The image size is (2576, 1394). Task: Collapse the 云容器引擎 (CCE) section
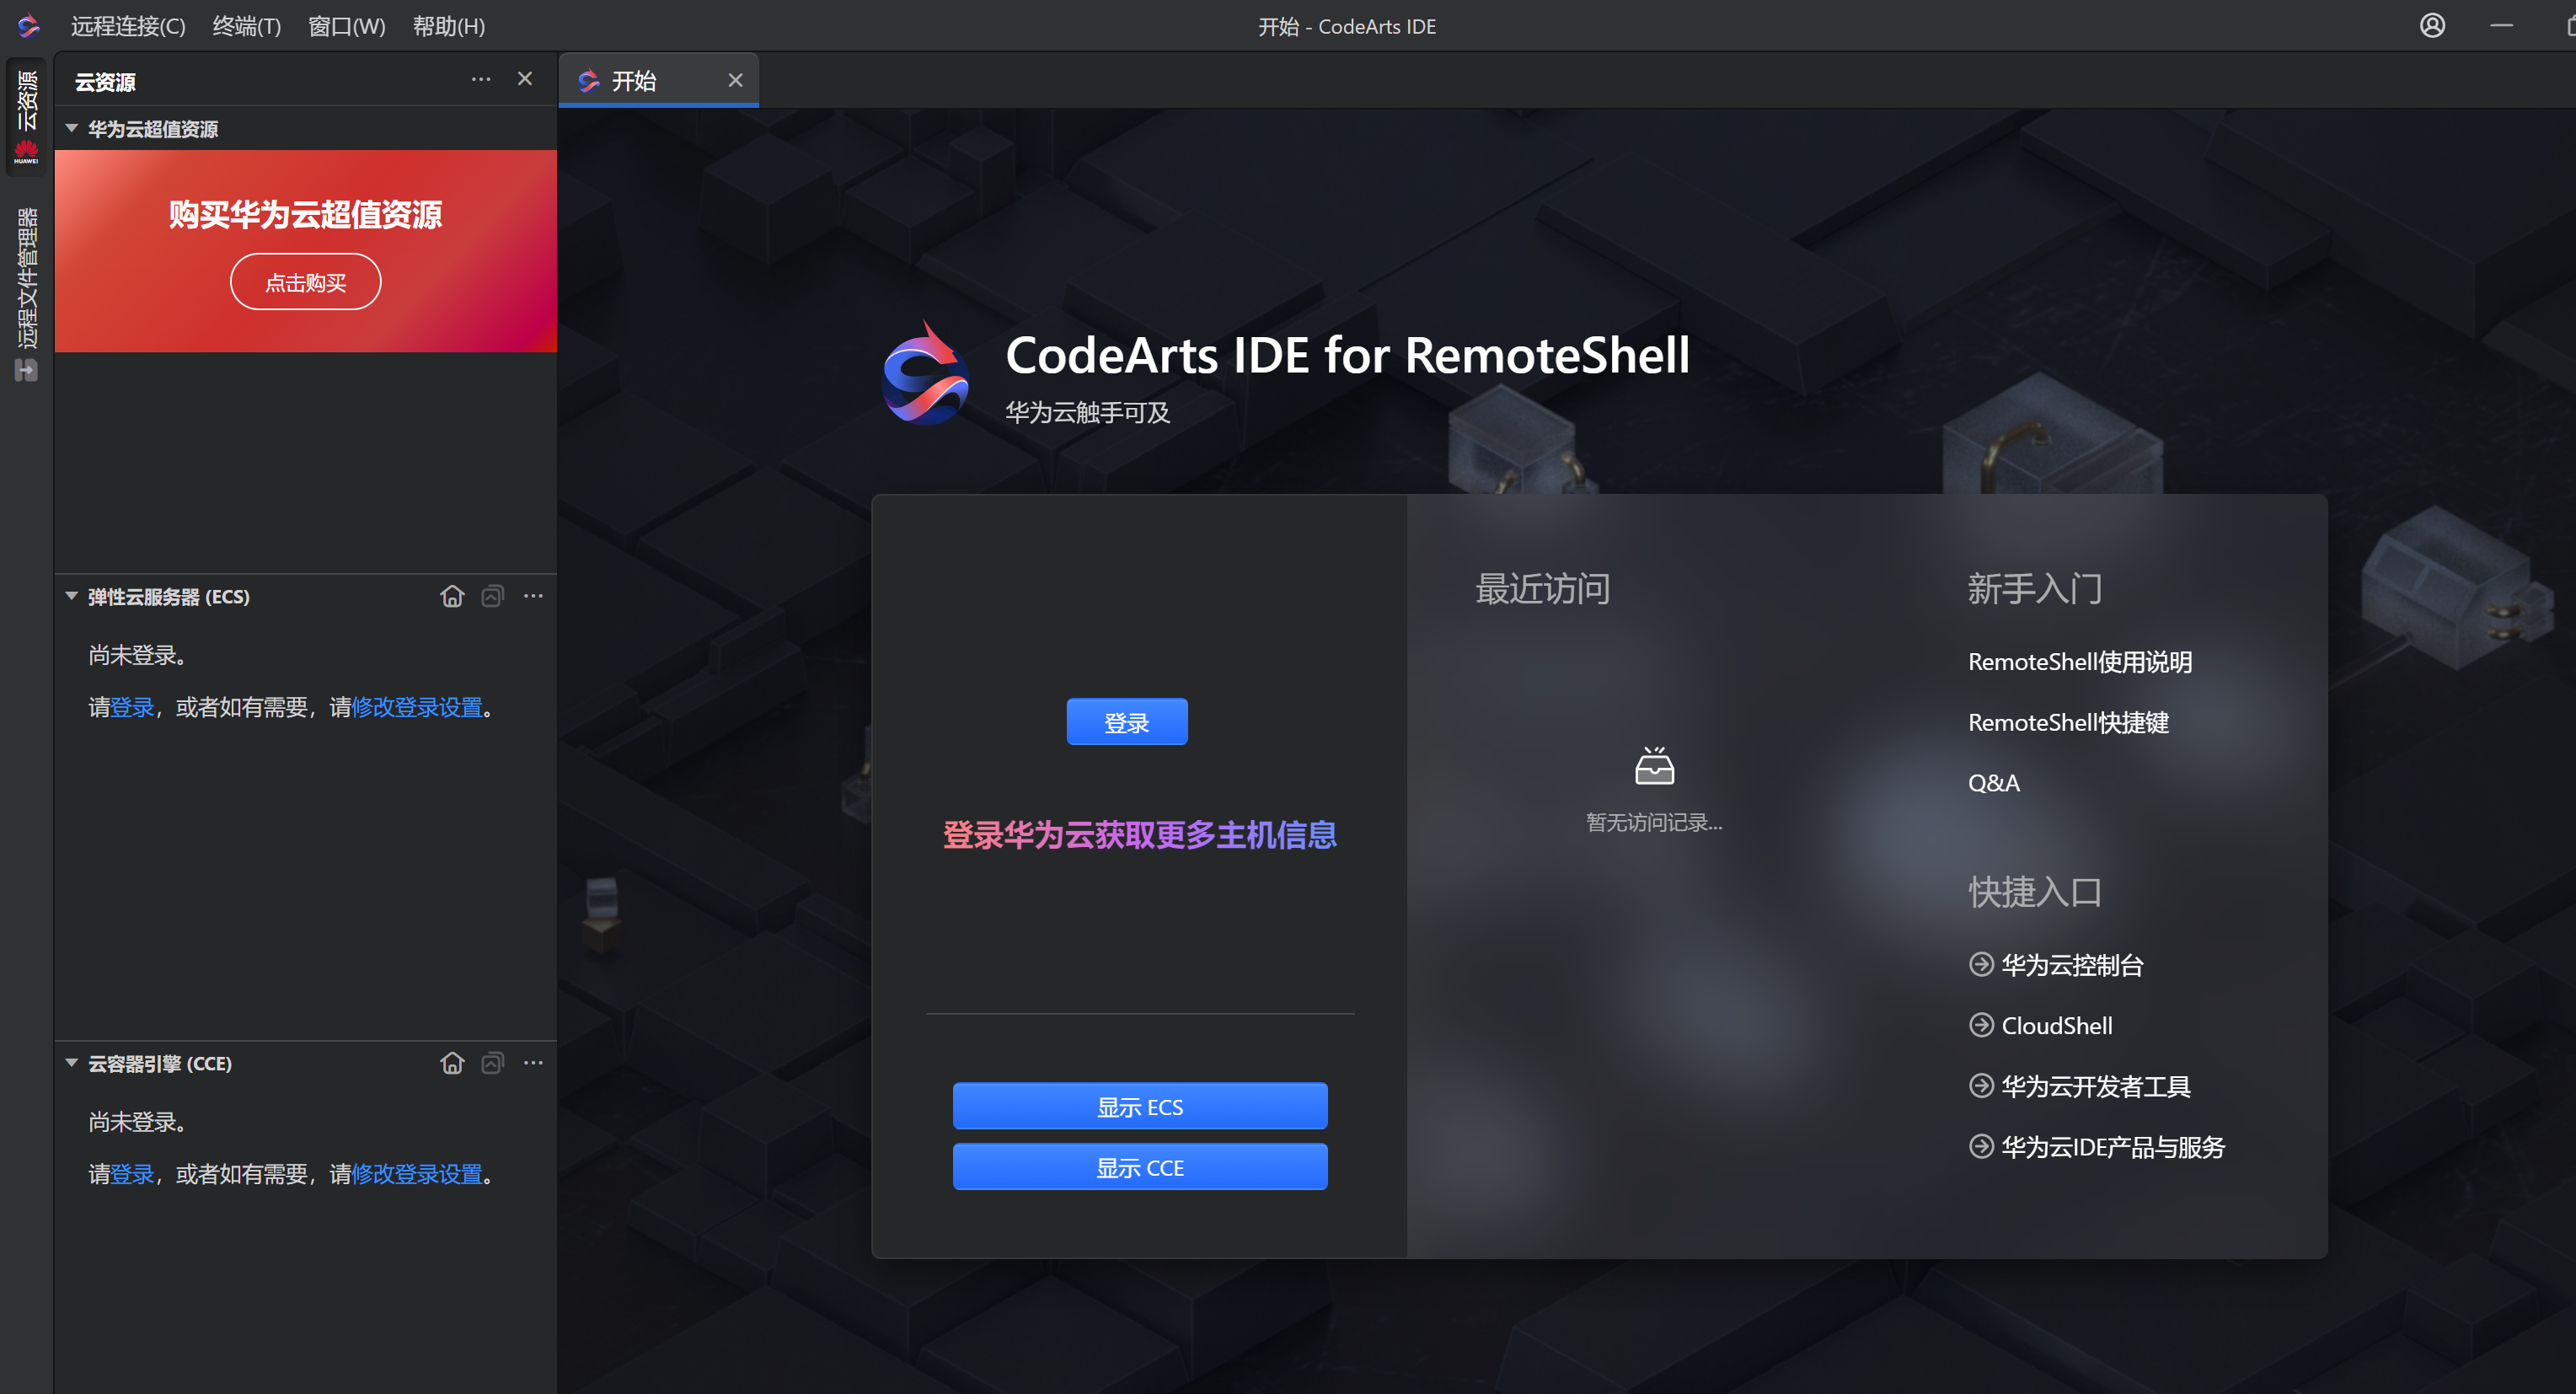72,1063
